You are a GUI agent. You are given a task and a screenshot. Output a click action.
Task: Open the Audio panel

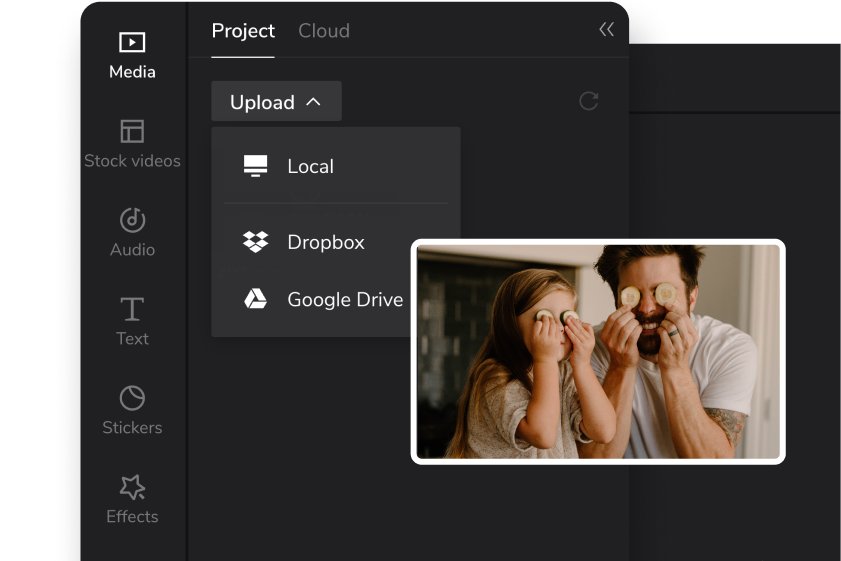[x=132, y=233]
